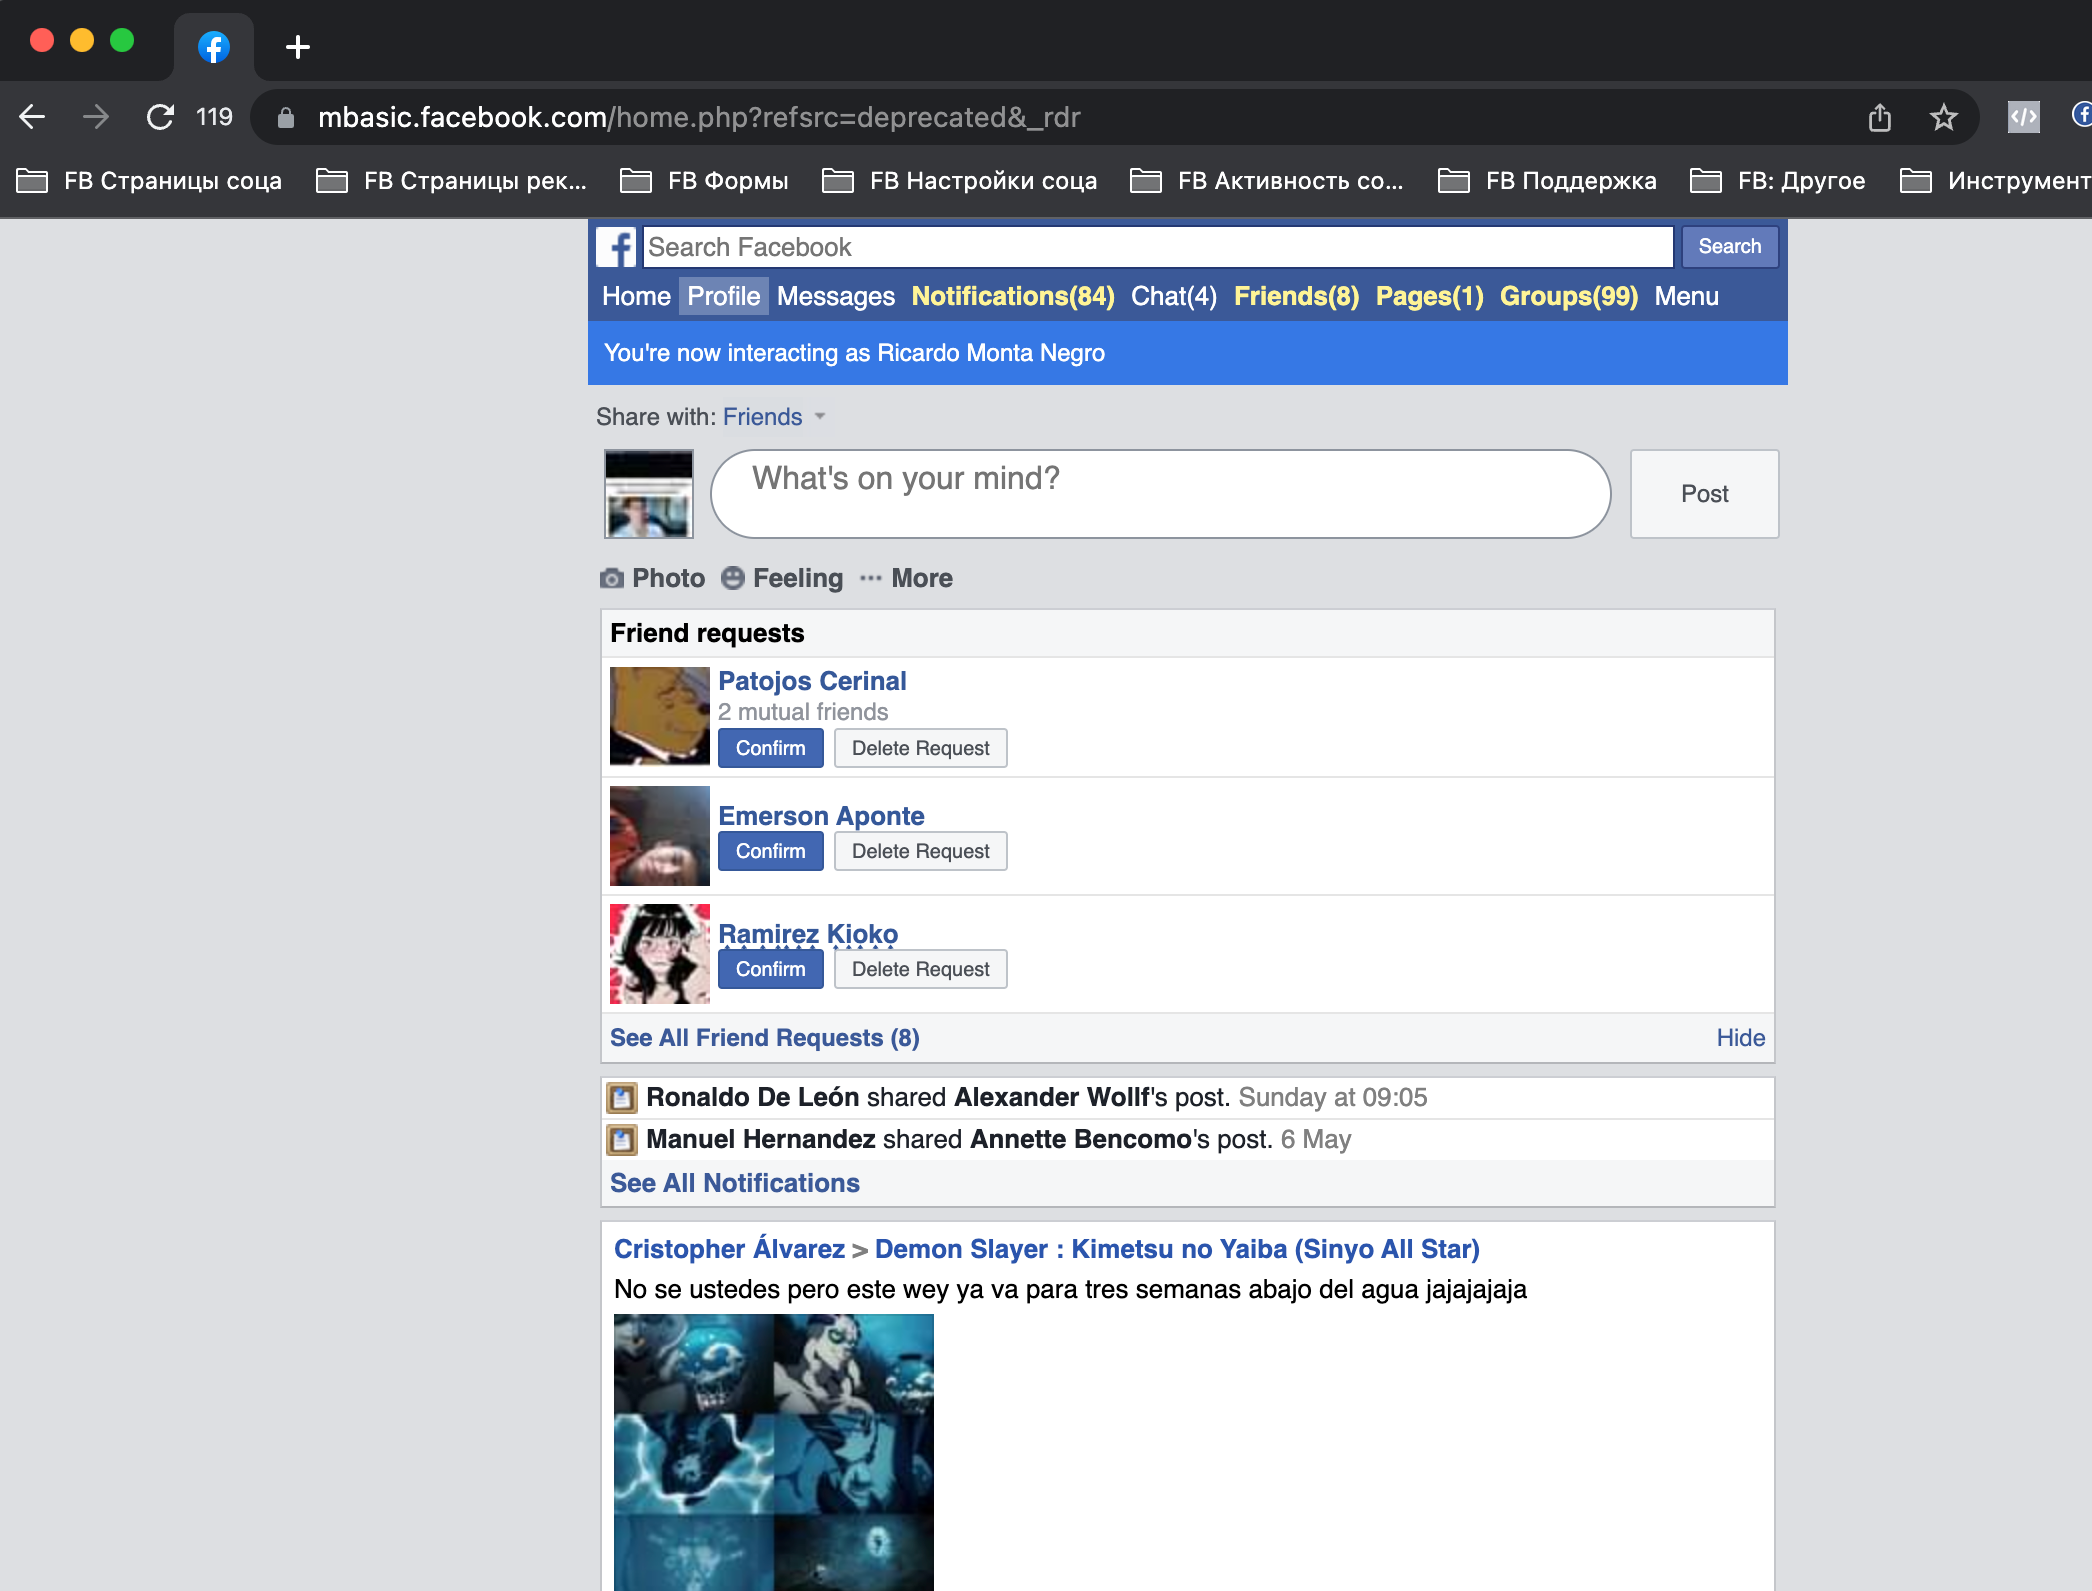Image resolution: width=2092 pixels, height=1591 pixels.
Task: Click Patojos Cerinal's avatar thumbnail
Action: [660, 716]
